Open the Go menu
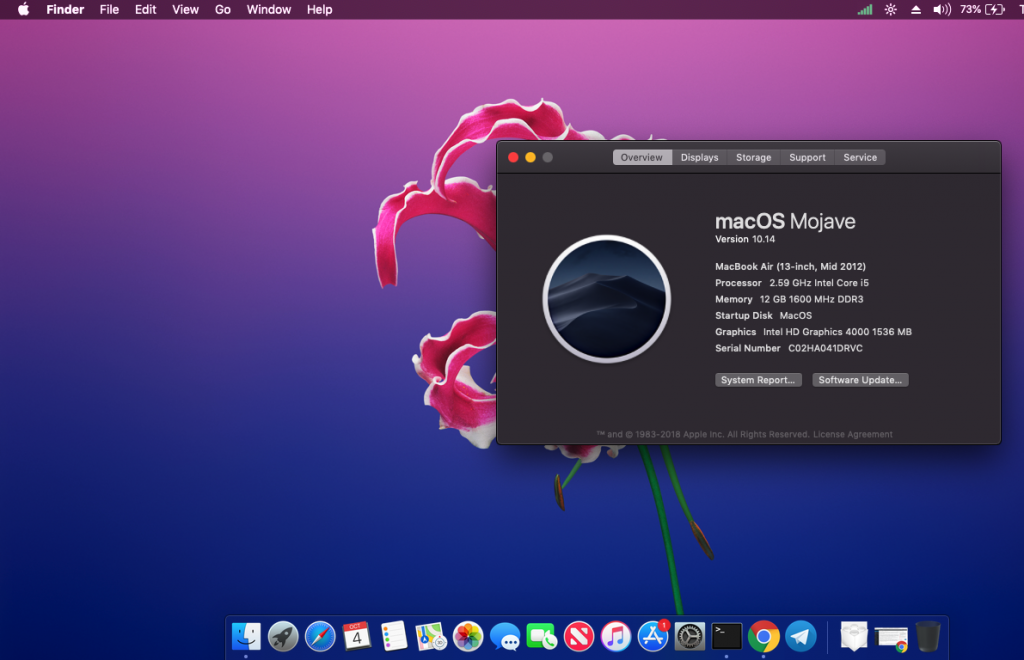Screen dimensions: 1024x660 tap(222, 9)
